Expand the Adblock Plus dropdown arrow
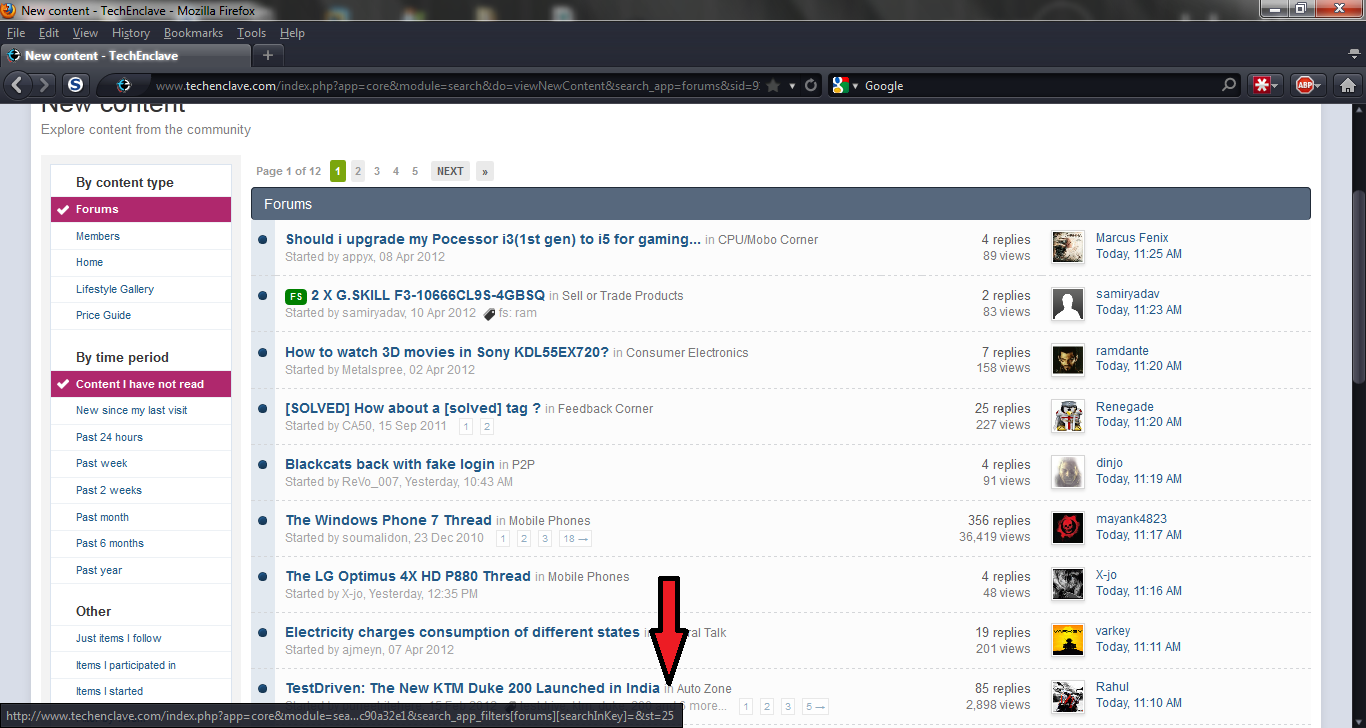Image resolution: width=1366 pixels, height=728 pixels. coord(1319,86)
